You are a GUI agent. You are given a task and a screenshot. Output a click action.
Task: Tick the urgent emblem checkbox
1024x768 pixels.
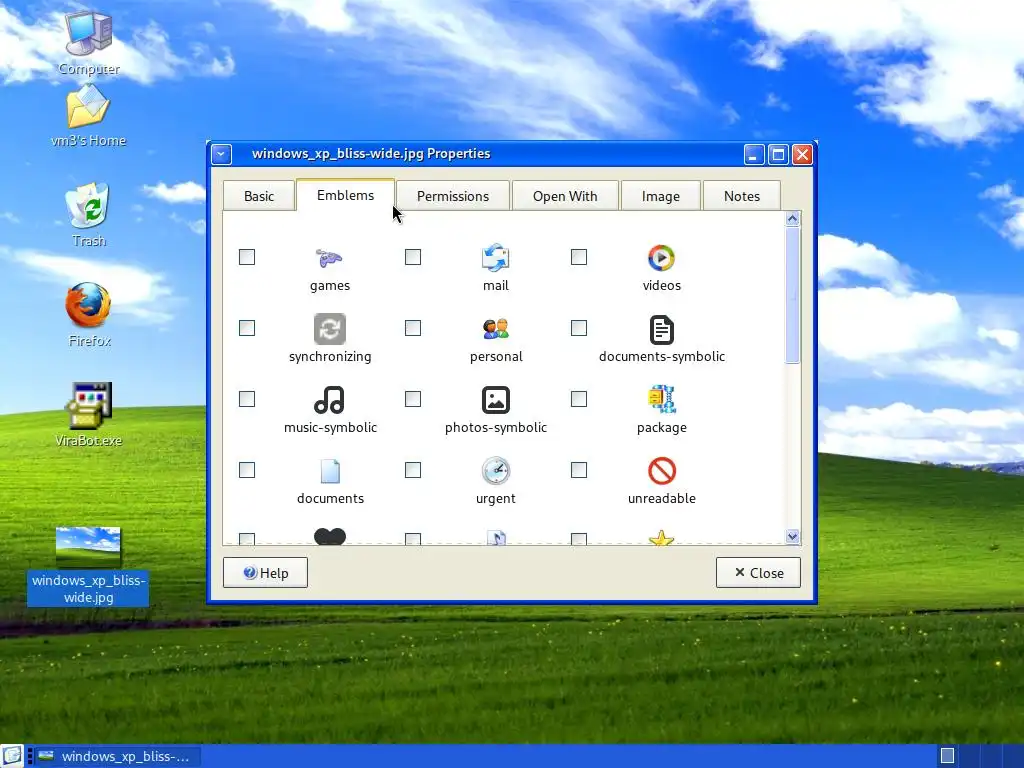pos(413,470)
